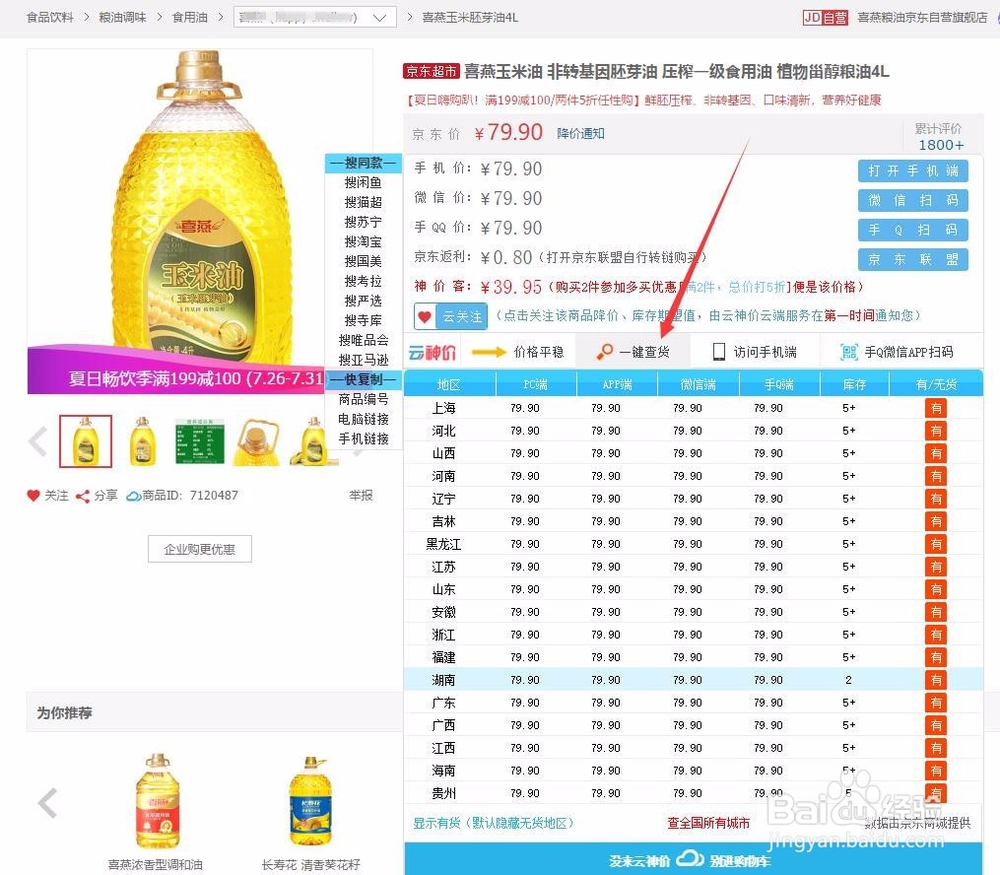Image resolution: width=1000 pixels, height=875 pixels.
Task: Select 搜淘宝 in the side menu
Action: pos(363,242)
